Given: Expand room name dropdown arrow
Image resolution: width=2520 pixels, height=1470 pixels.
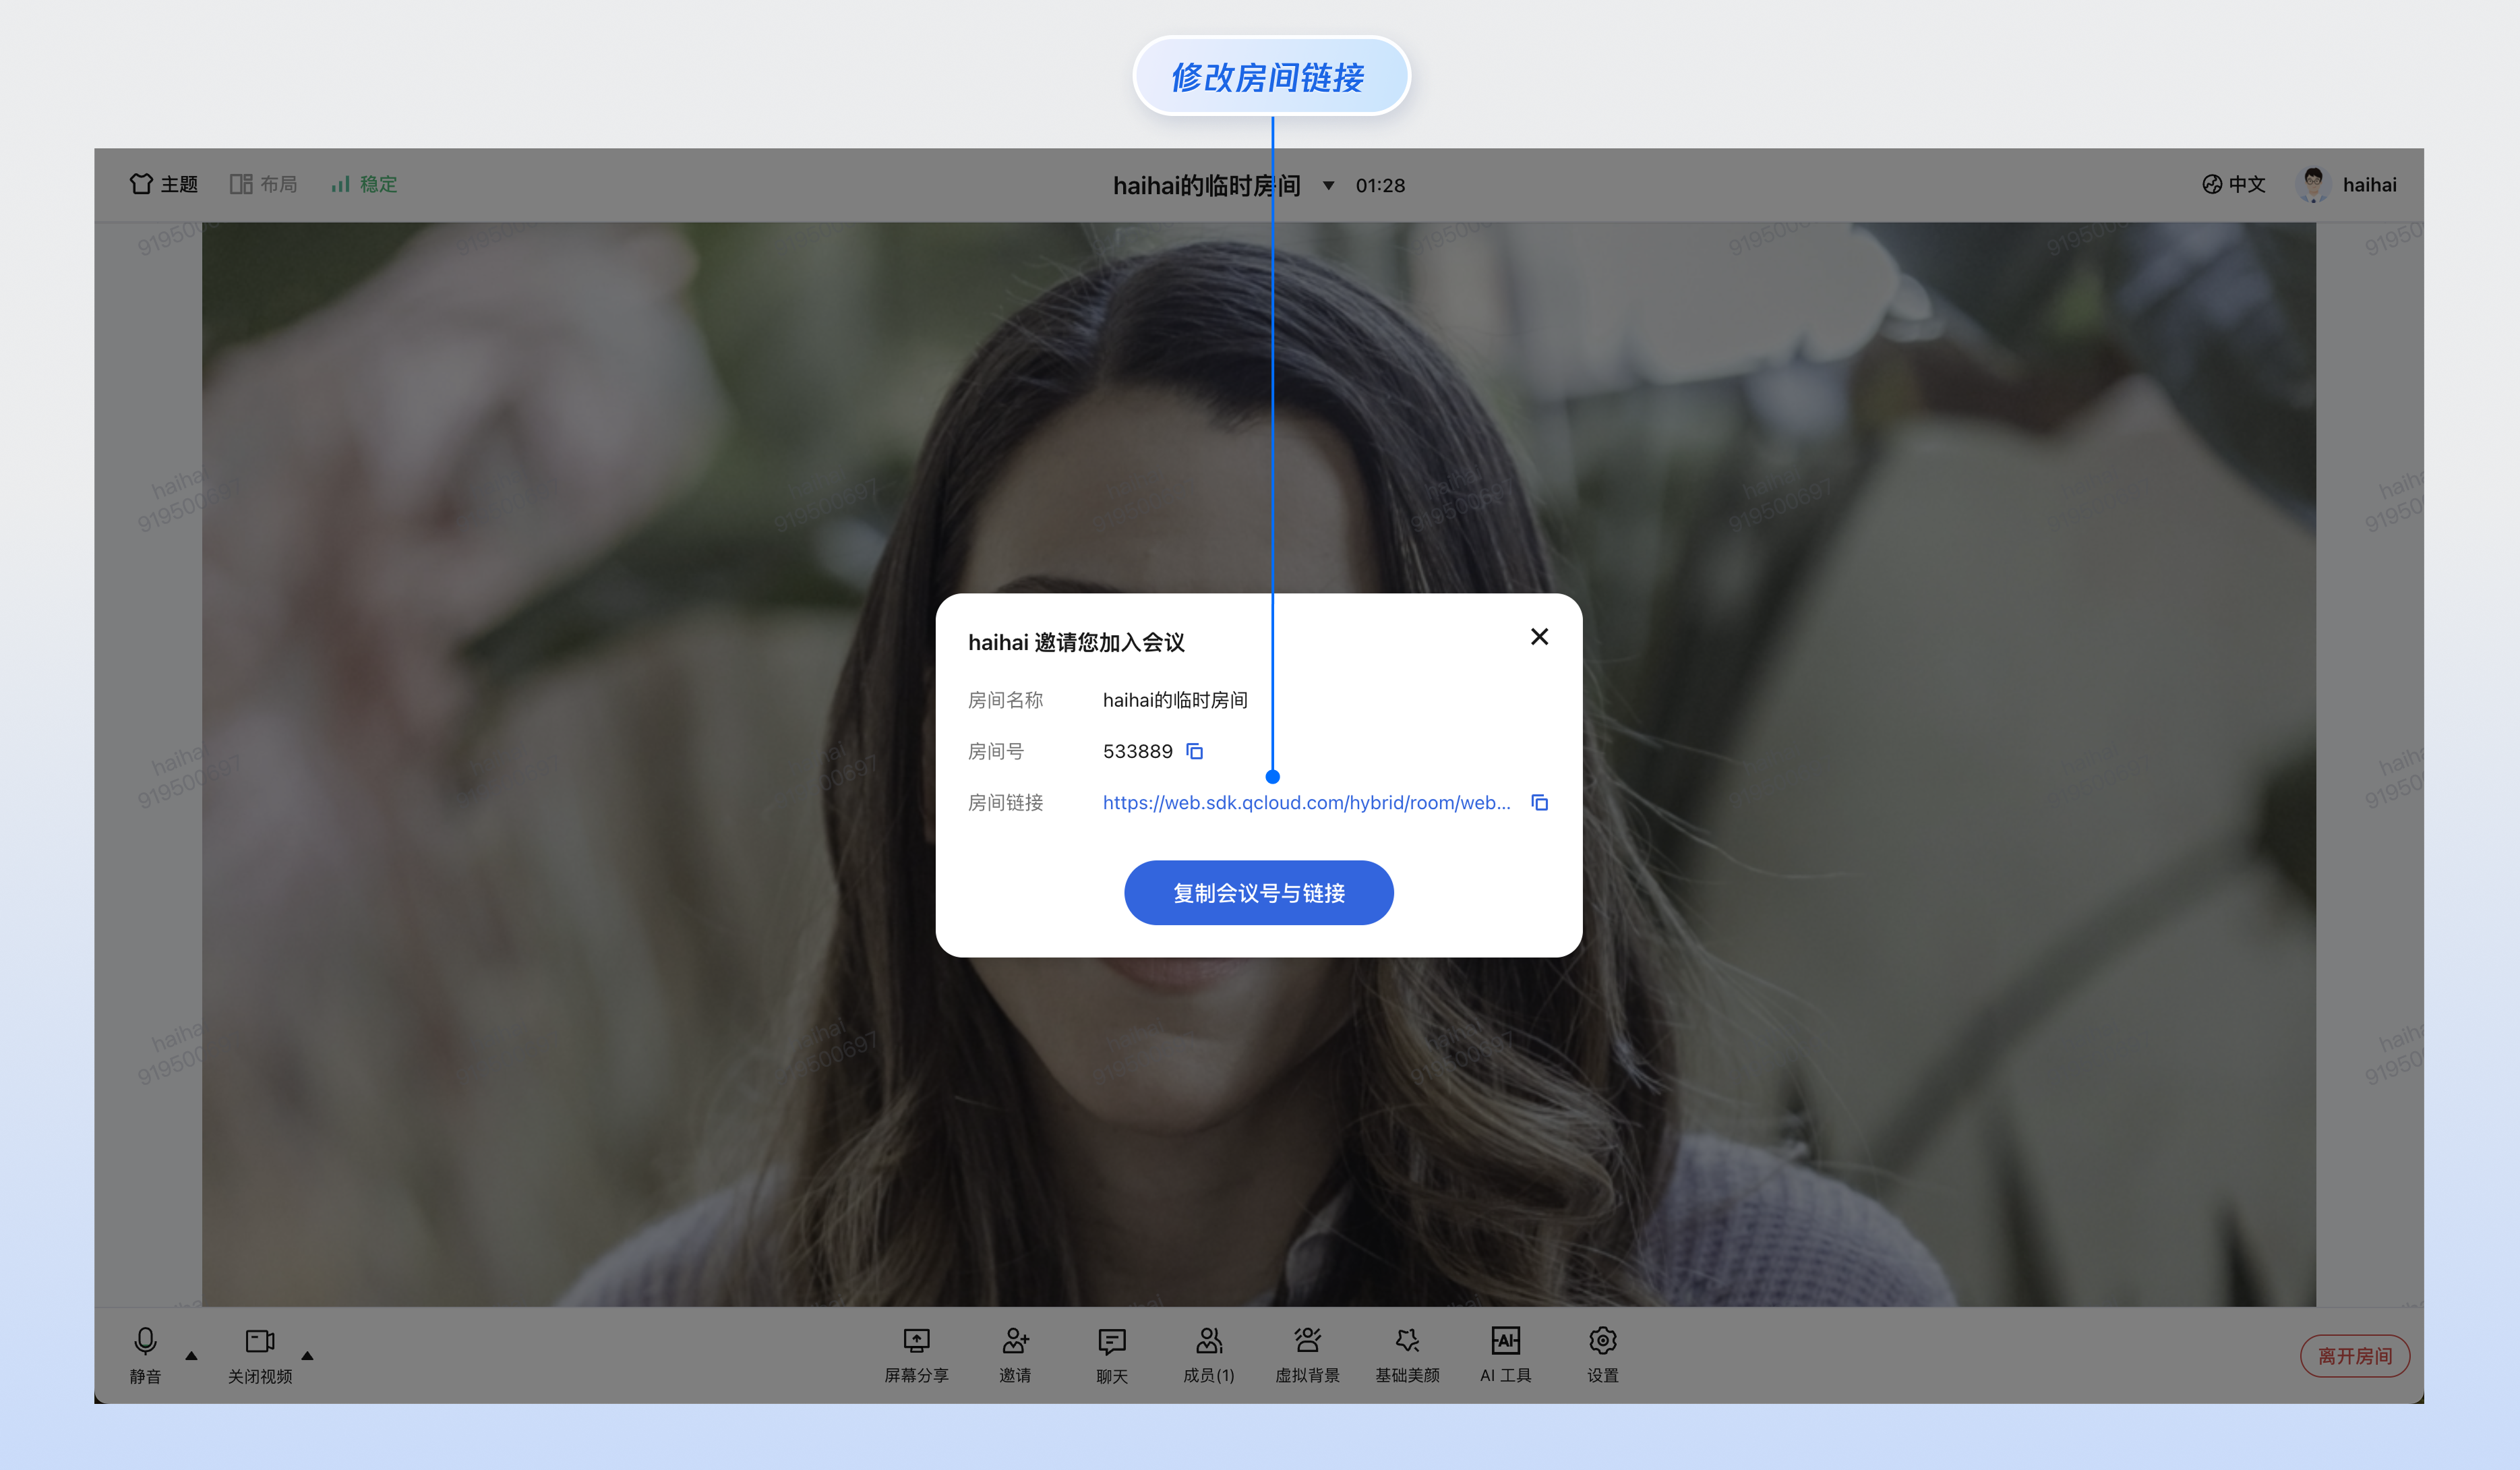Looking at the screenshot, I should point(1328,185).
